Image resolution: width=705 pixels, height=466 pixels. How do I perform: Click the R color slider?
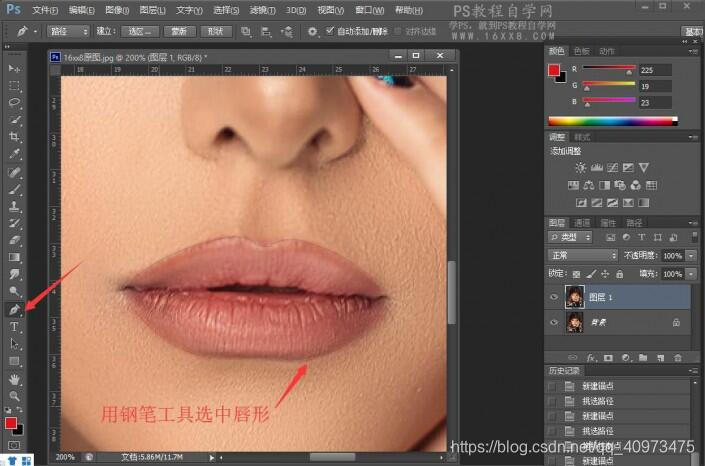tap(609, 68)
